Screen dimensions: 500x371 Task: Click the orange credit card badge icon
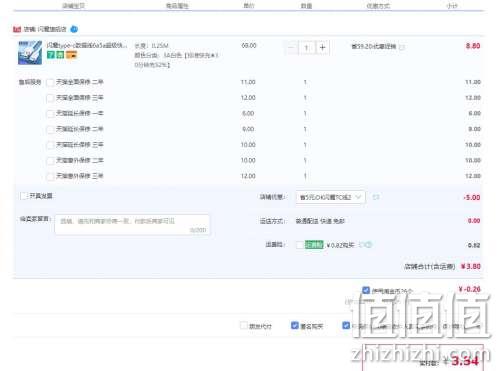pos(71,55)
